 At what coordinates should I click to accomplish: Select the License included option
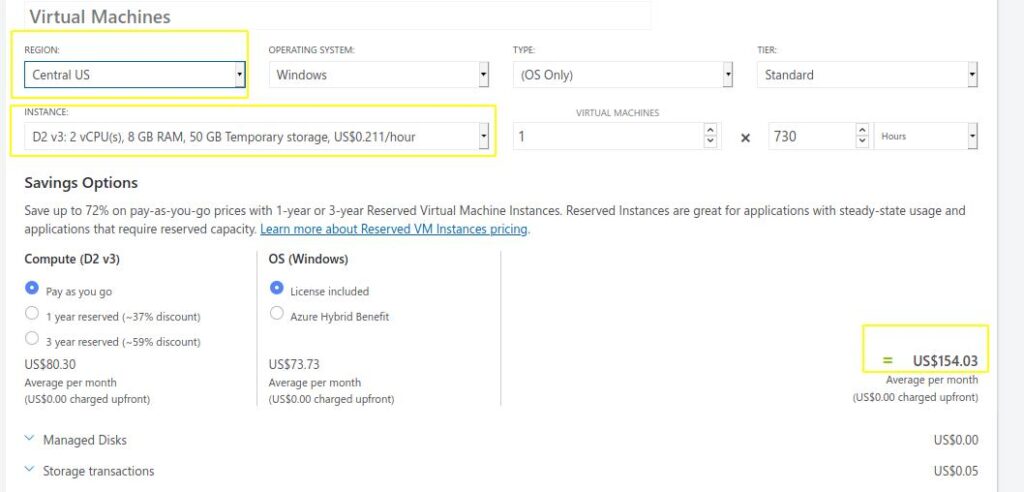pyautogui.click(x=276, y=287)
